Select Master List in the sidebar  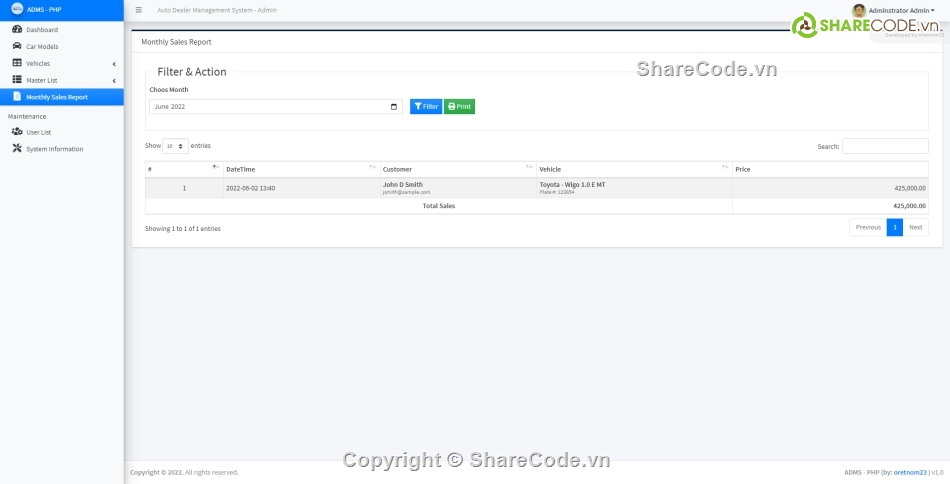point(42,80)
